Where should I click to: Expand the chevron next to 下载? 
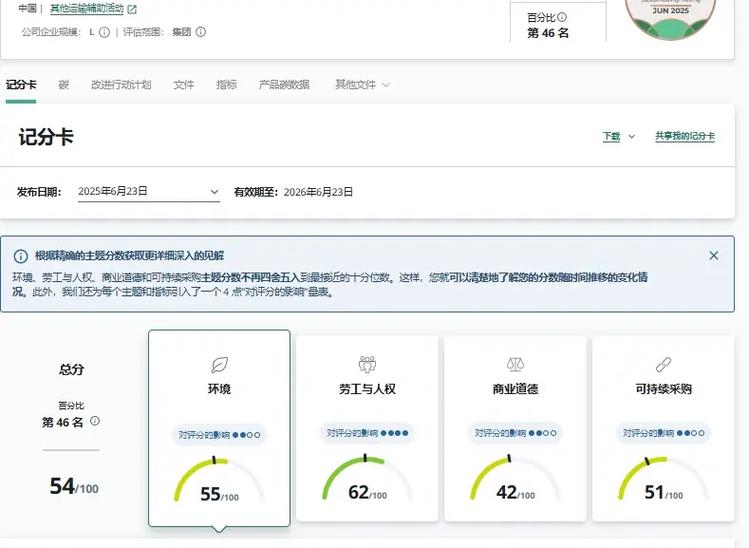coord(631,137)
